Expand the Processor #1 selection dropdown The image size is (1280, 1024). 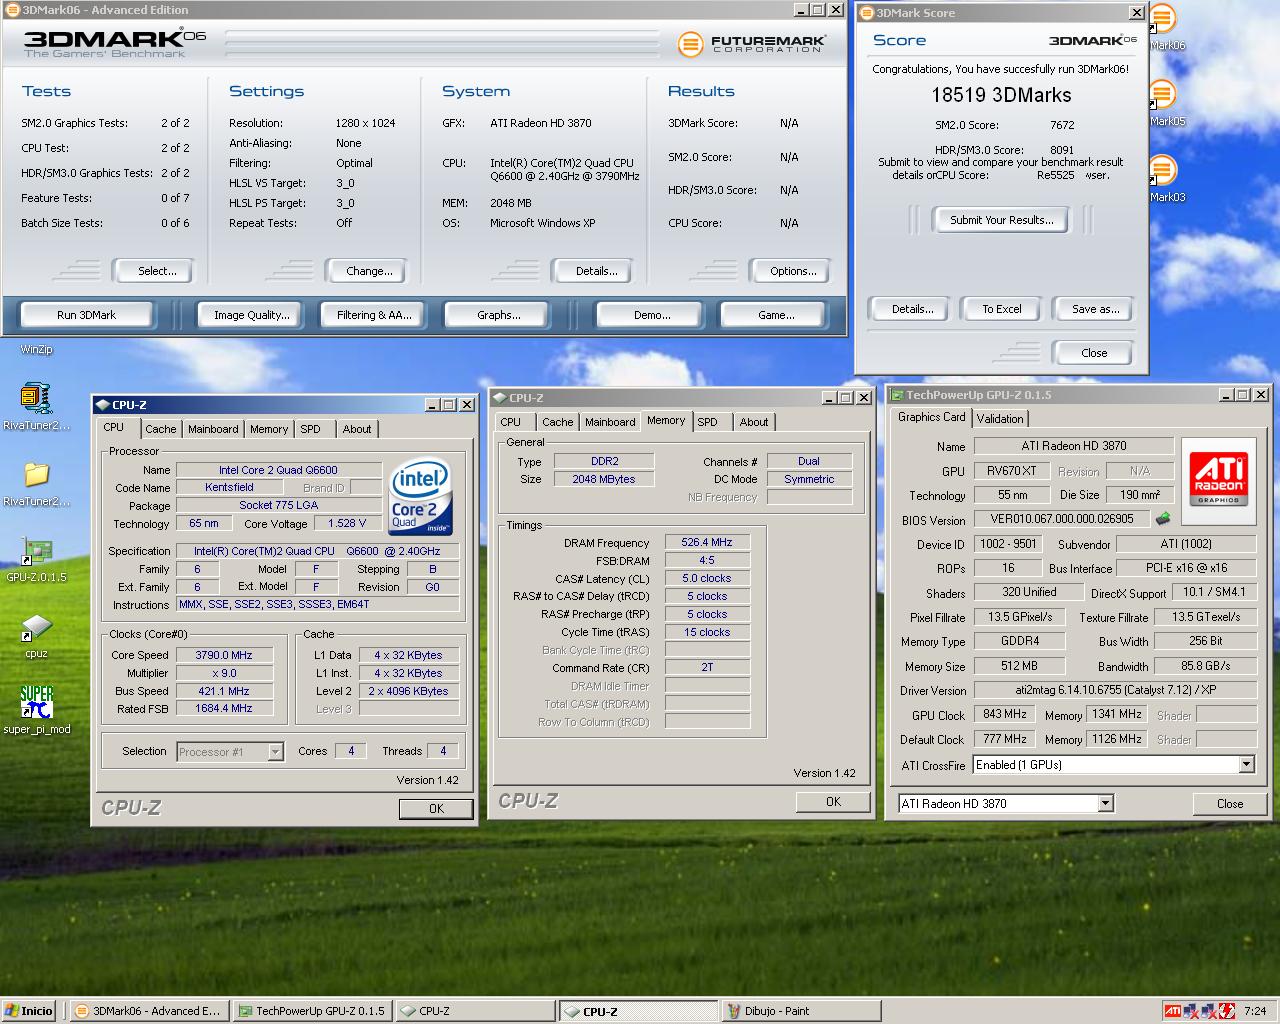coord(276,752)
